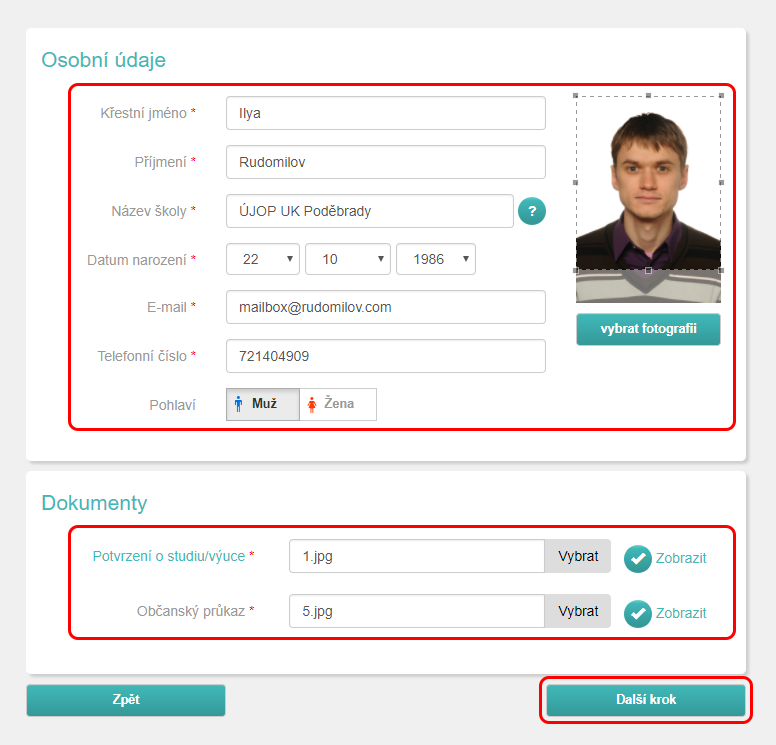Click the Pohlaví label
The image size is (776, 745).
point(173,405)
